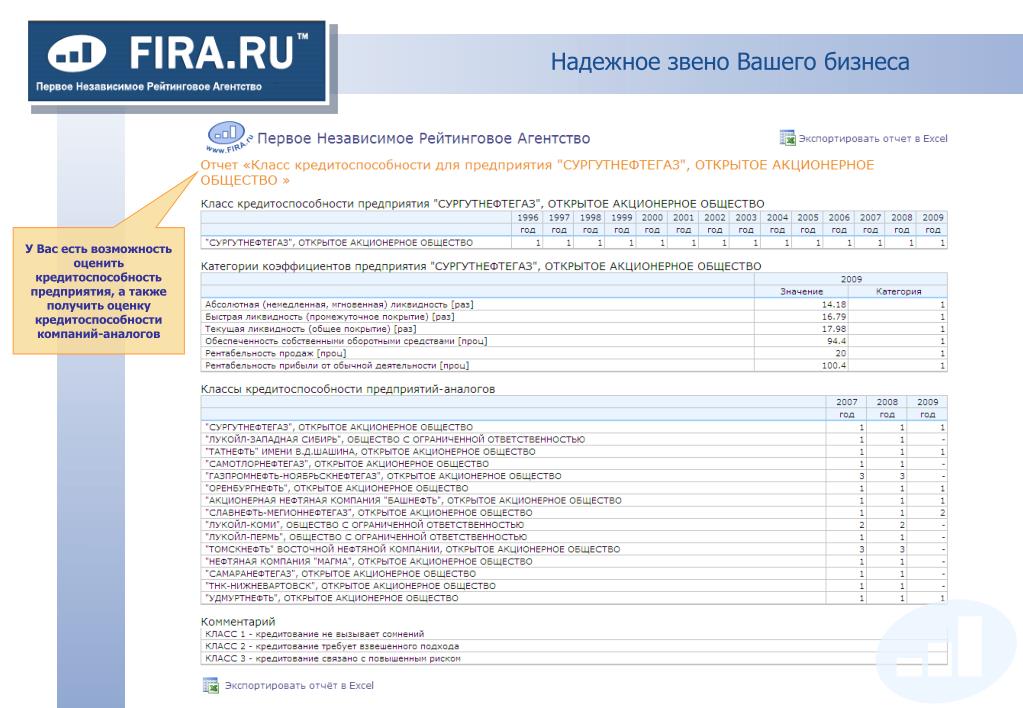Select the "2002 год" column header

[714, 223]
